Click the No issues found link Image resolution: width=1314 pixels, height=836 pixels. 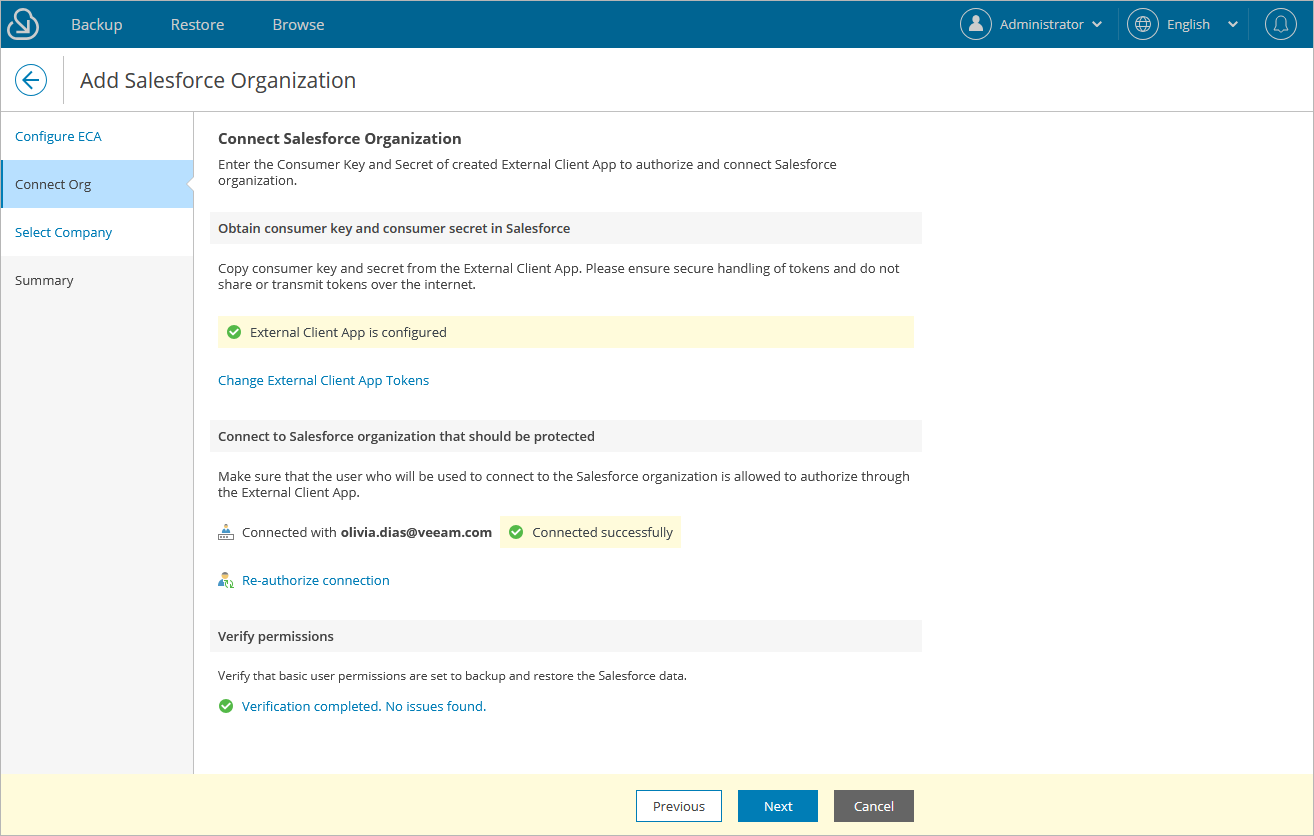(434, 706)
